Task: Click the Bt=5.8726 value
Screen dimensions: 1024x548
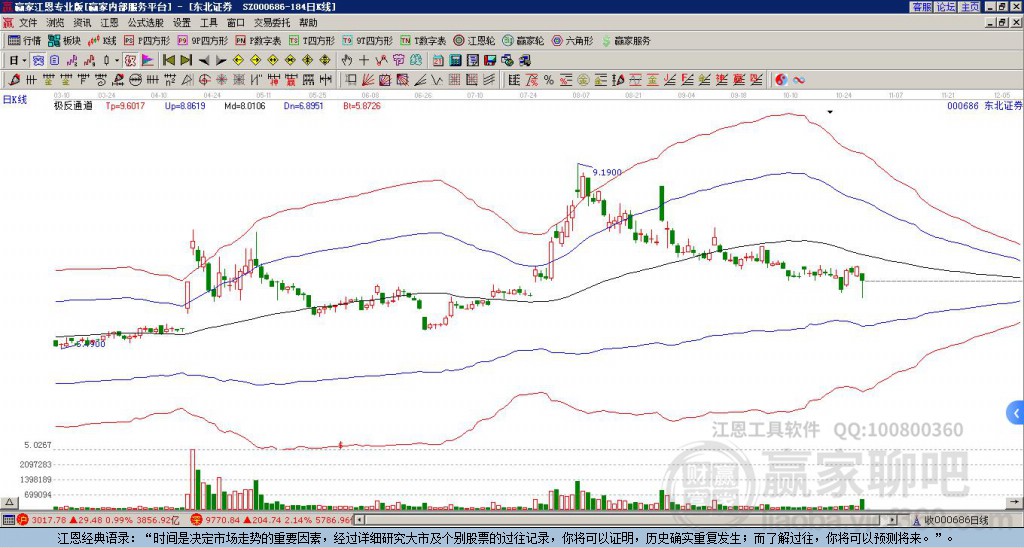Action: coord(361,106)
